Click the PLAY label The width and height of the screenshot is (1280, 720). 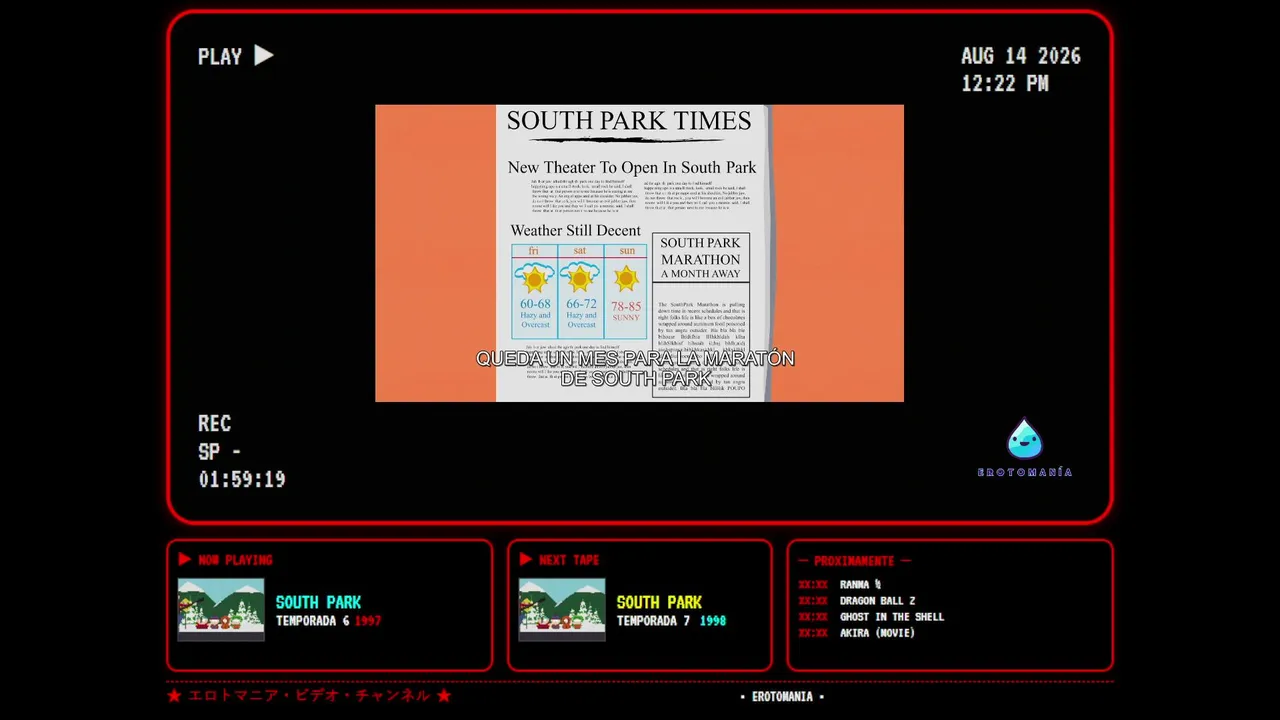pyautogui.click(x=220, y=57)
